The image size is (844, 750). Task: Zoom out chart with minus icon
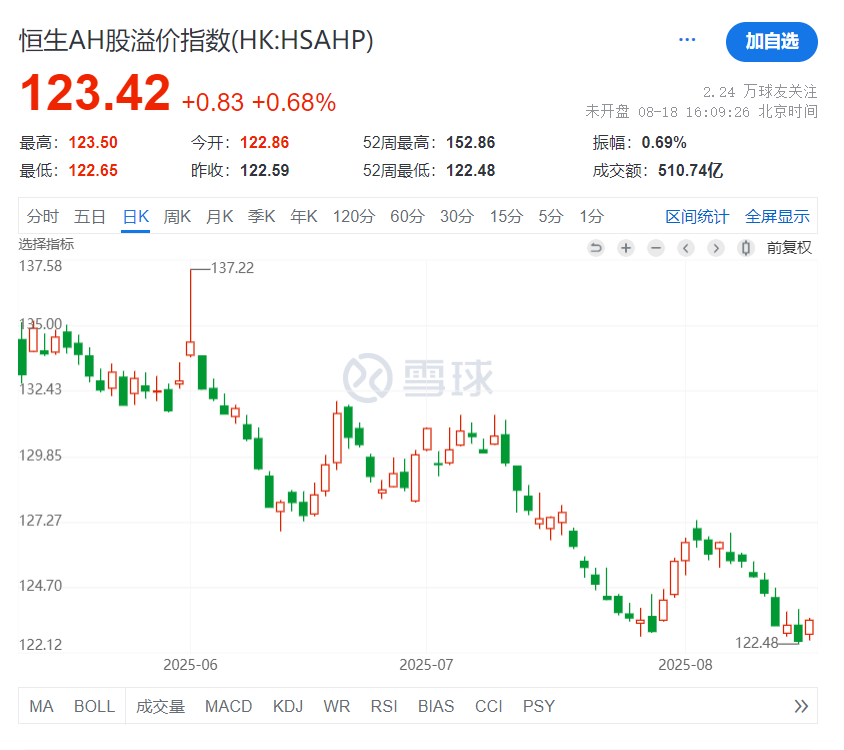pos(656,248)
